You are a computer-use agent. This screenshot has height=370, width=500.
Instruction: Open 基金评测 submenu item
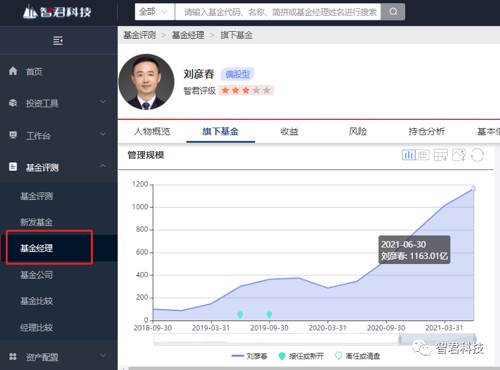[x=37, y=196]
